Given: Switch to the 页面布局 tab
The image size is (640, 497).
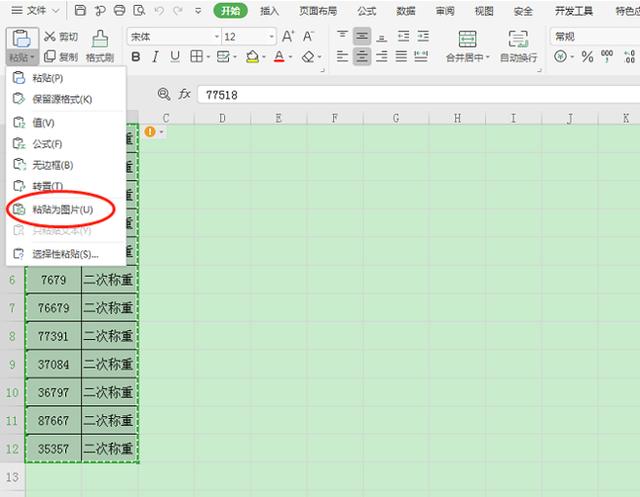Looking at the screenshot, I should pos(318,11).
